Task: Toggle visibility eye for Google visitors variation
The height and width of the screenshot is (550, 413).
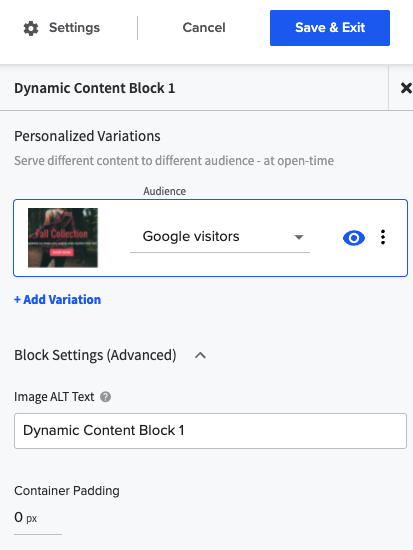Action: (354, 238)
